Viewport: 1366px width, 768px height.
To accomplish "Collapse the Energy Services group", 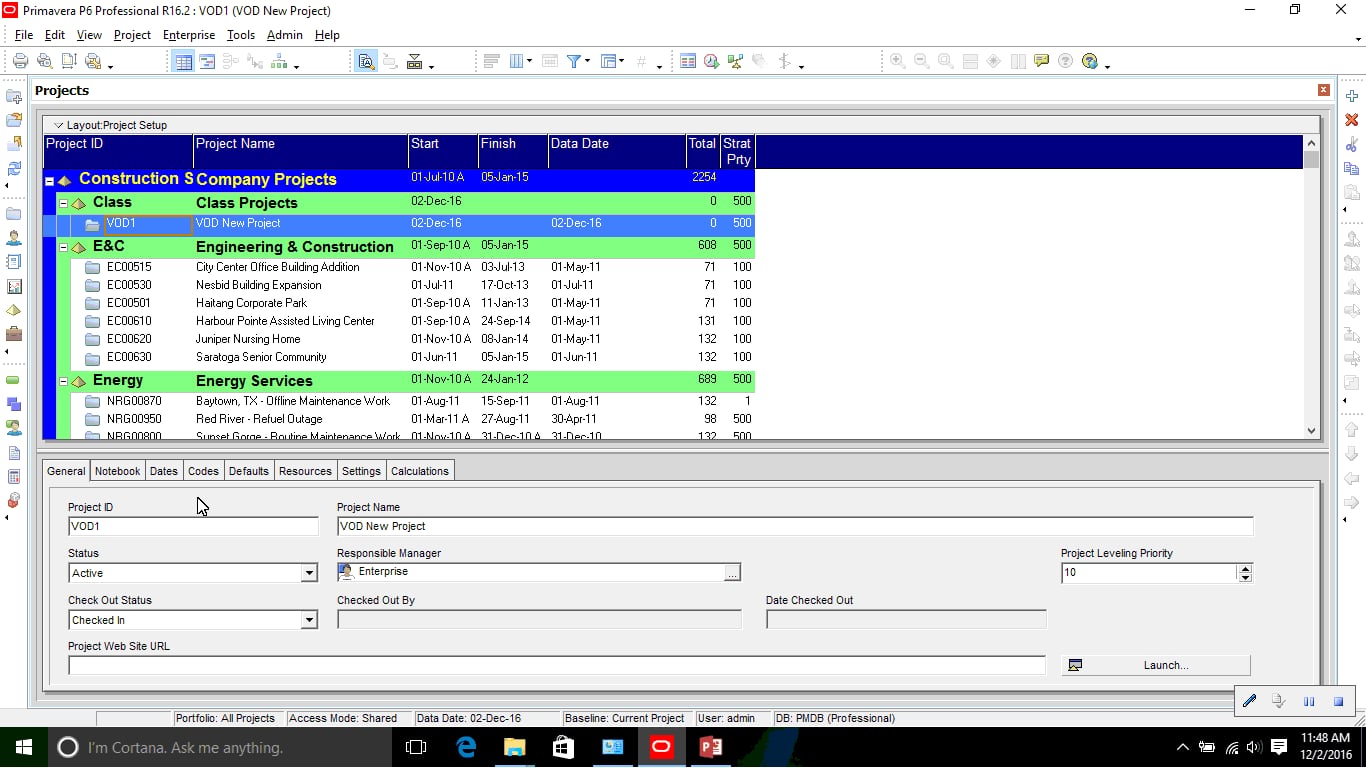I will point(63,381).
